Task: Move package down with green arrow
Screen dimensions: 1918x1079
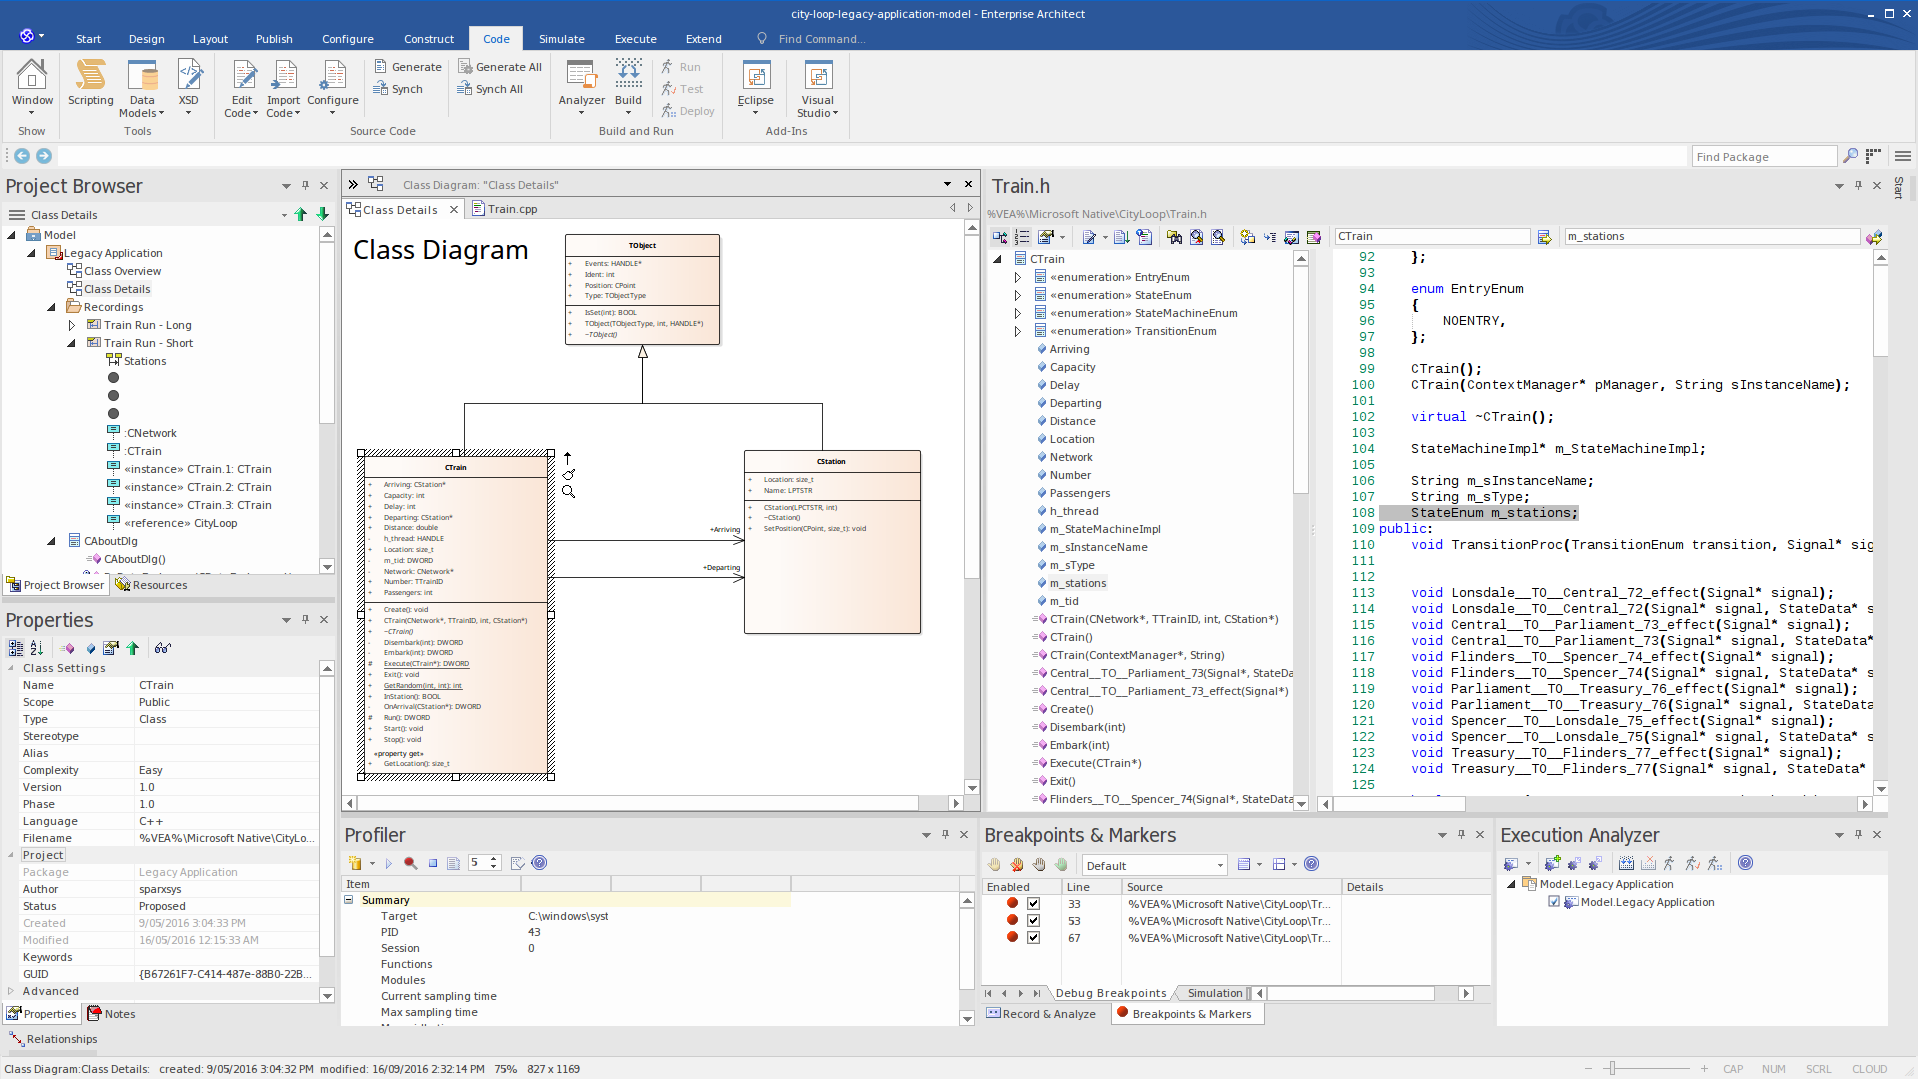Action: [x=322, y=214]
